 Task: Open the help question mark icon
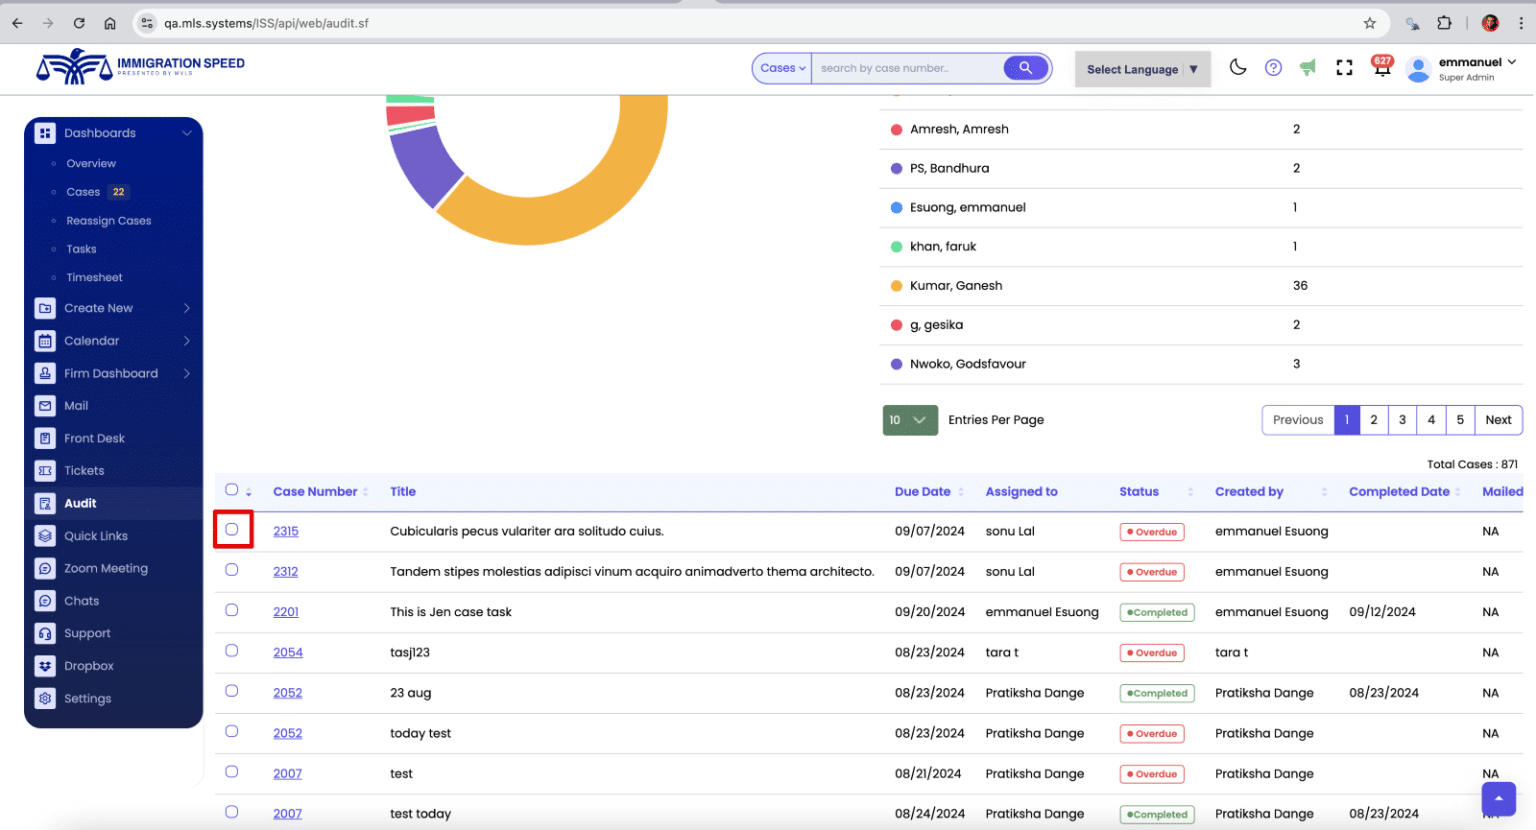pyautogui.click(x=1273, y=67)
